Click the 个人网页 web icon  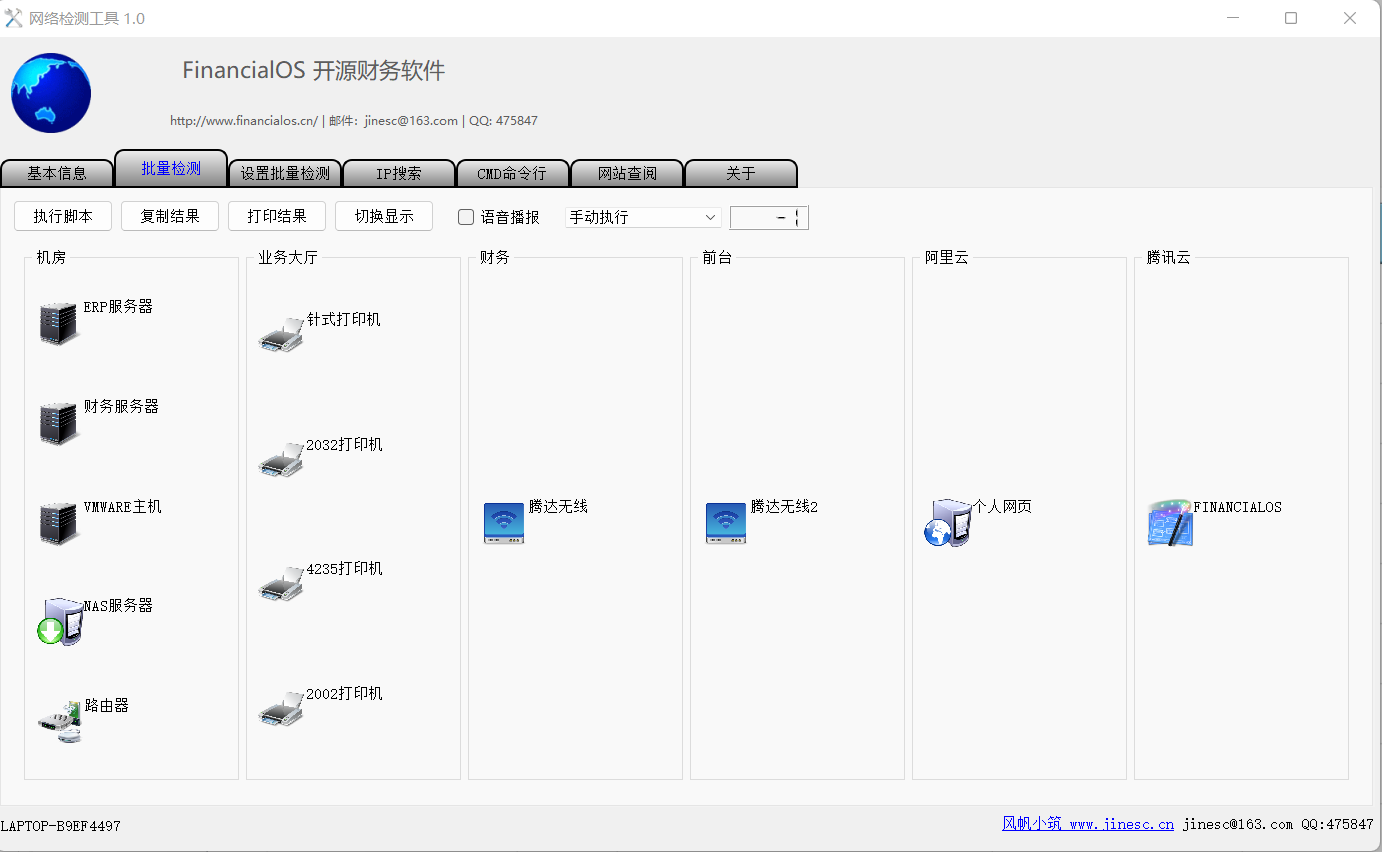coord(947,523)
